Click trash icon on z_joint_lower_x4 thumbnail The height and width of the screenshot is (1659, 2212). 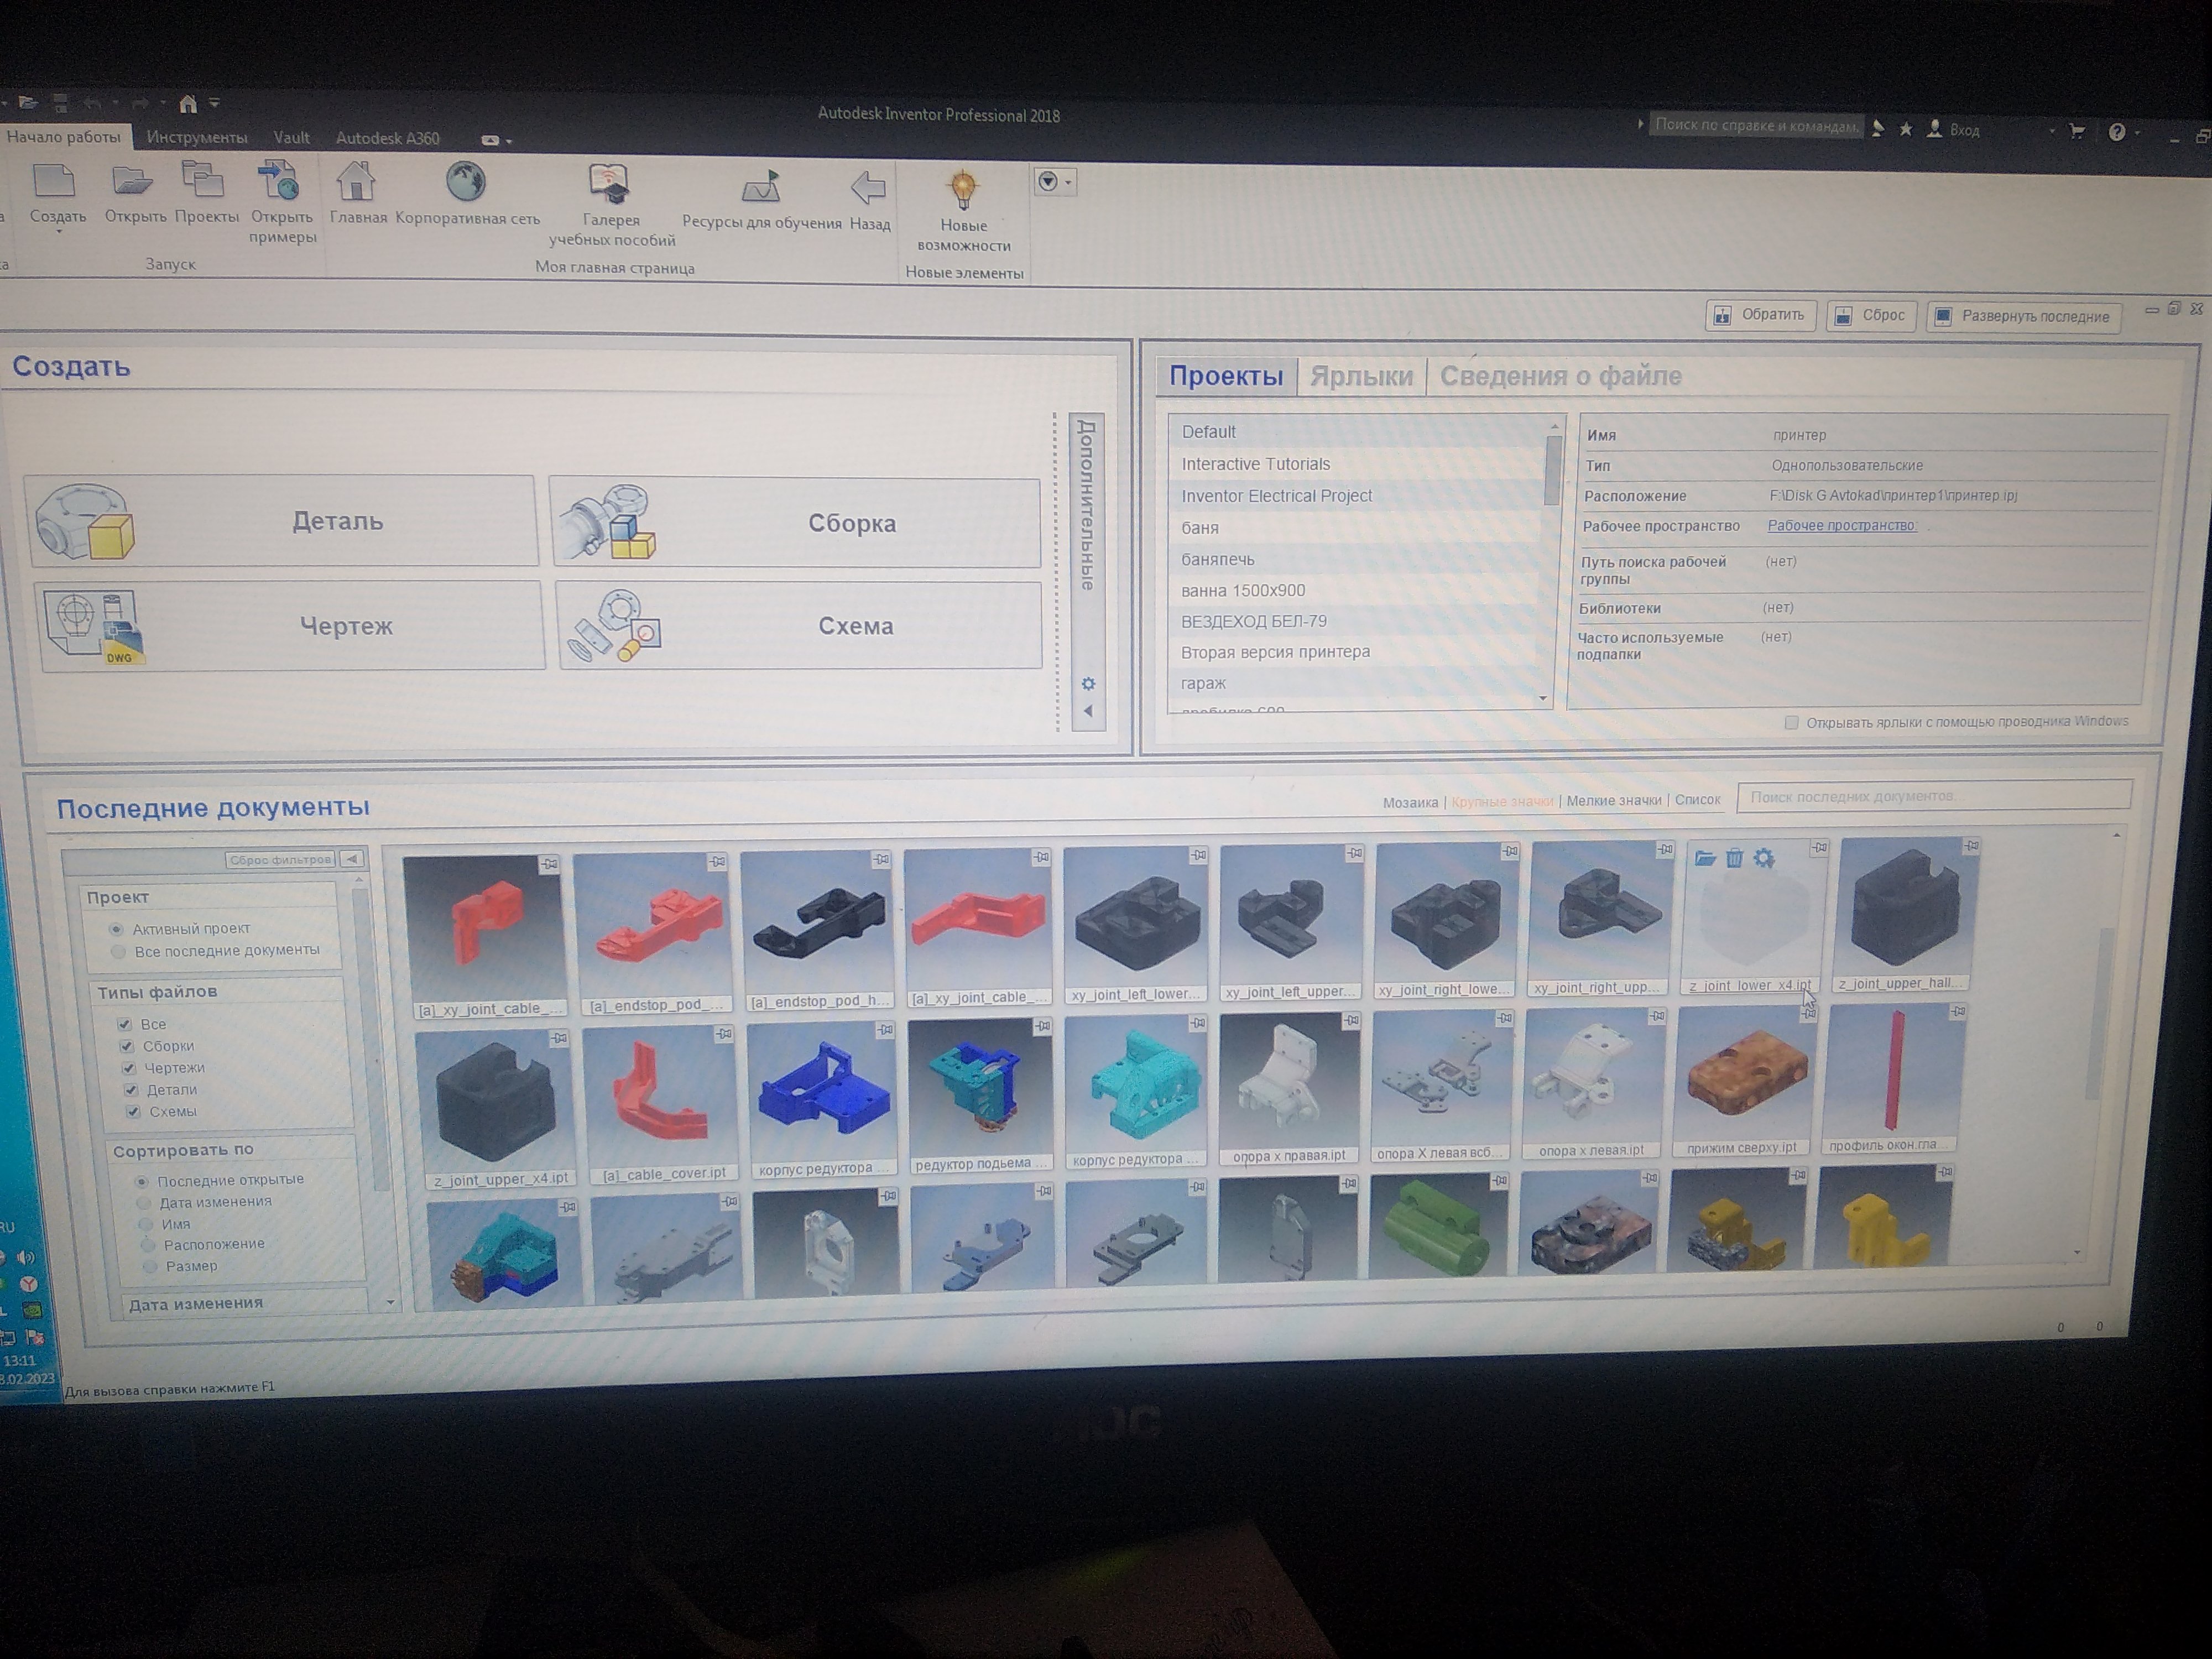(1735, 858)
